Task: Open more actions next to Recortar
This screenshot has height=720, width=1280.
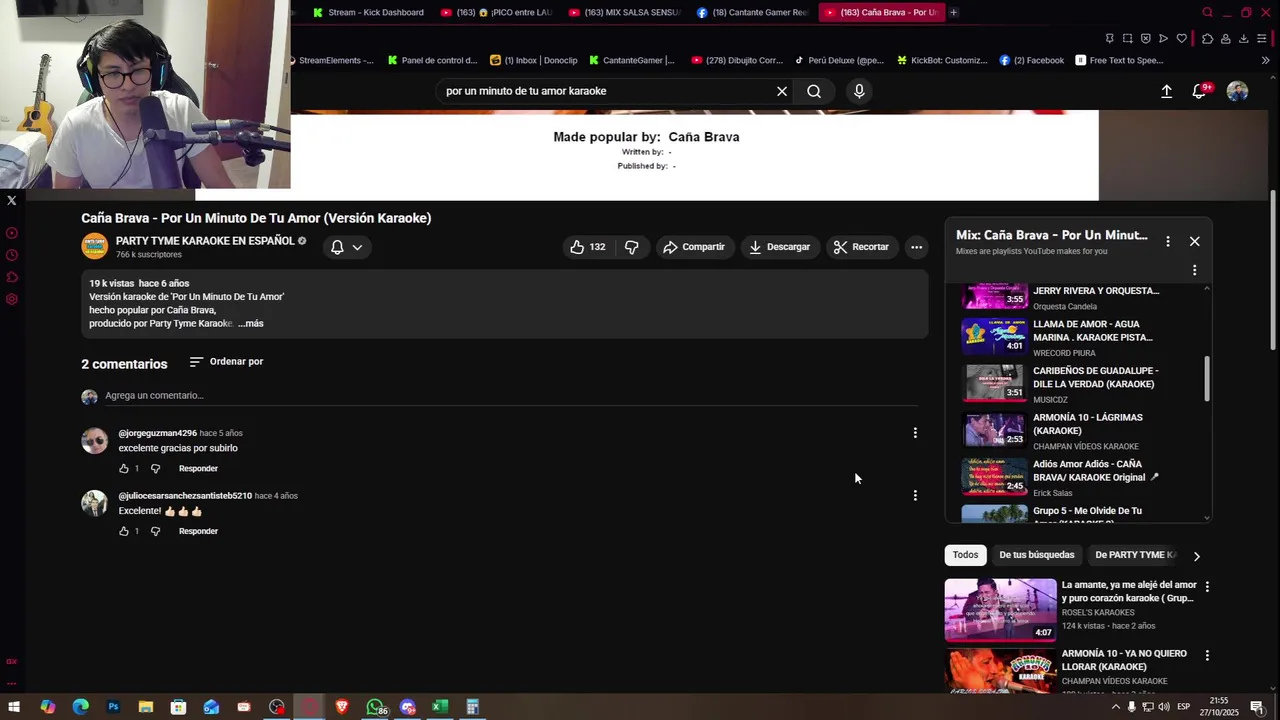Action: [x=916, y=247]
